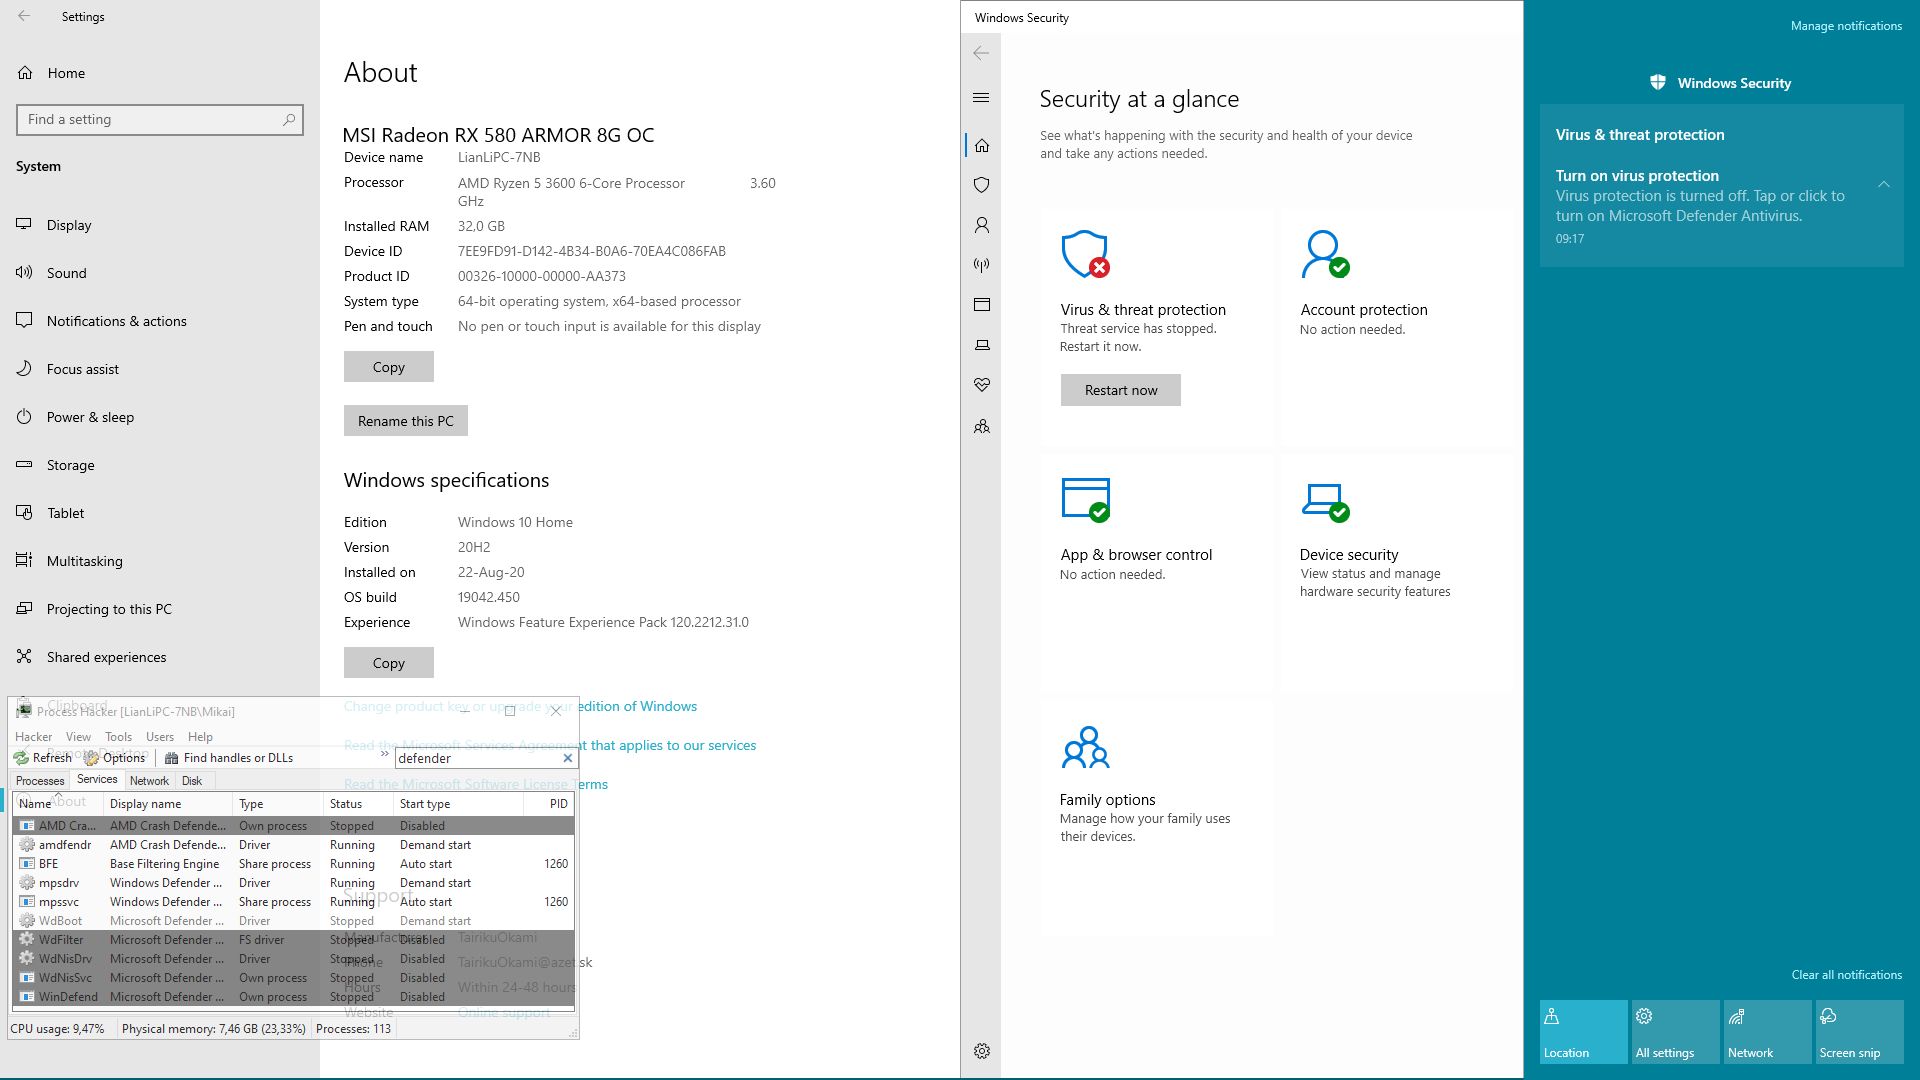Viewport: 1920px width, 1080px height.
Task: Open All settings quick action
Action: (1676, 1032)
